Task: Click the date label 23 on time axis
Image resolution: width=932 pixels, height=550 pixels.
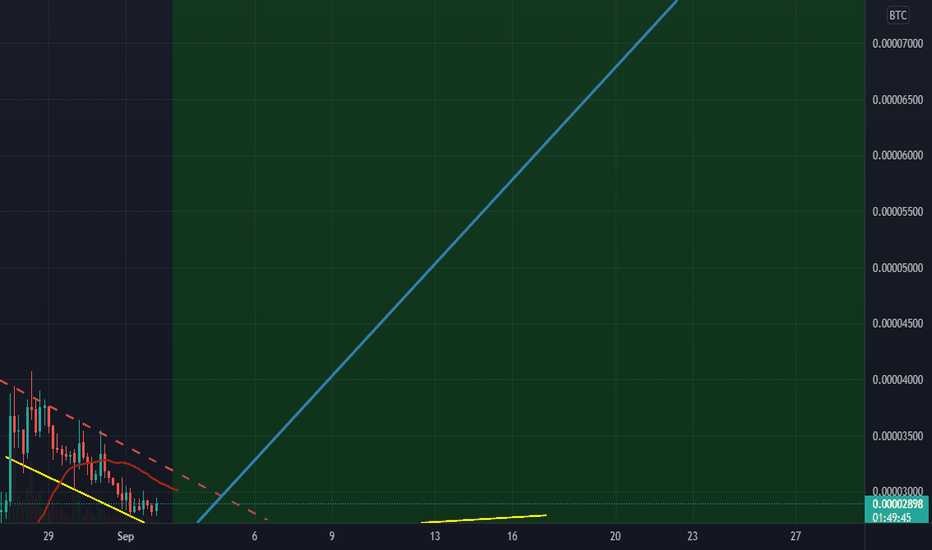Action: coord(692,536)
